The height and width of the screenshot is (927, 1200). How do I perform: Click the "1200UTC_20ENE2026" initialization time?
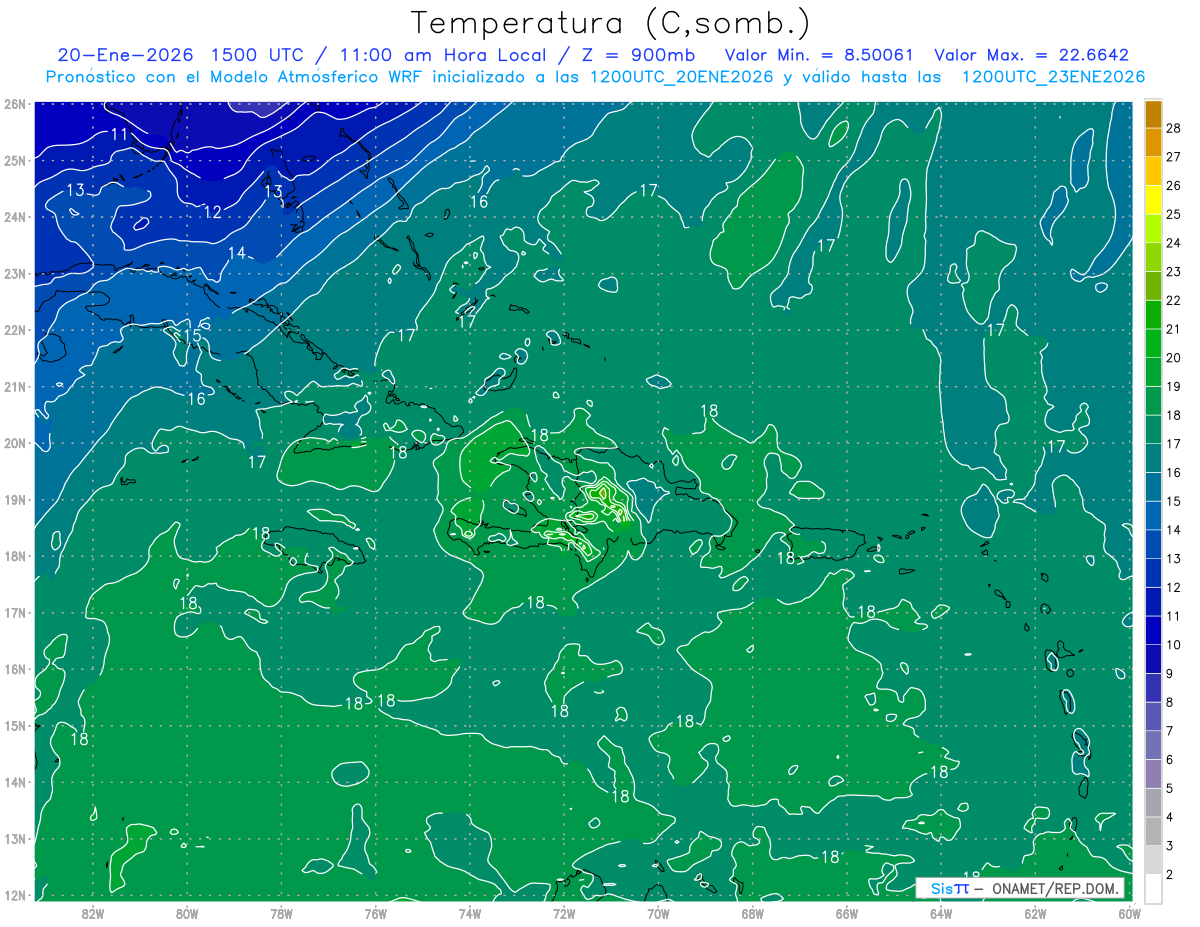(682, 77)
